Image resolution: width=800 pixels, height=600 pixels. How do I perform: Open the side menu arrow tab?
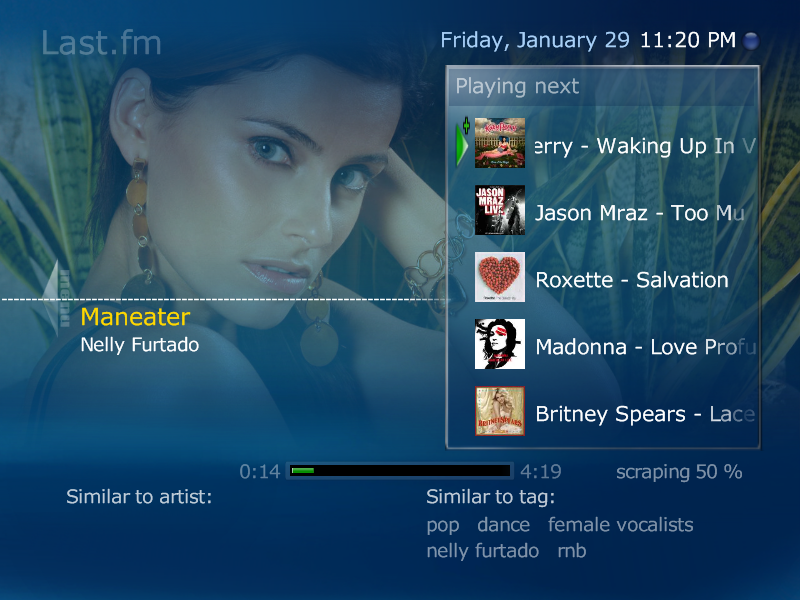pyautogui.click(x=57, y=299)
